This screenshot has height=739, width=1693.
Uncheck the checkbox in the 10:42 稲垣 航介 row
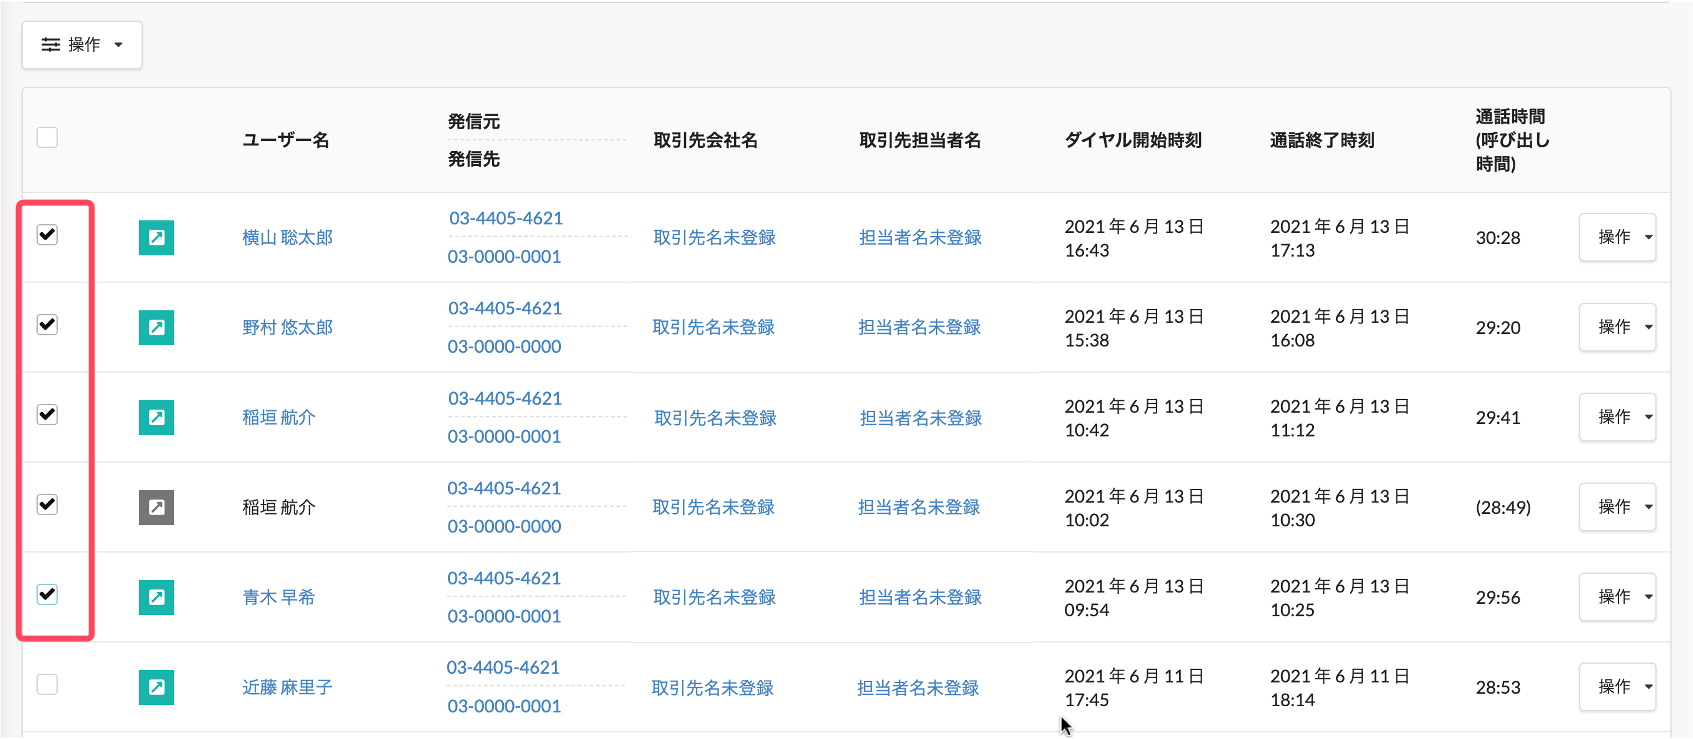tap(47, 414)
